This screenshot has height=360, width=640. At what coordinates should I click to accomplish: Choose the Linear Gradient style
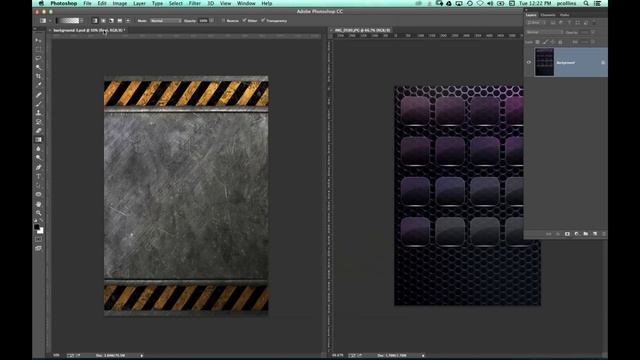pyautogui.click(x=95, y=20)
